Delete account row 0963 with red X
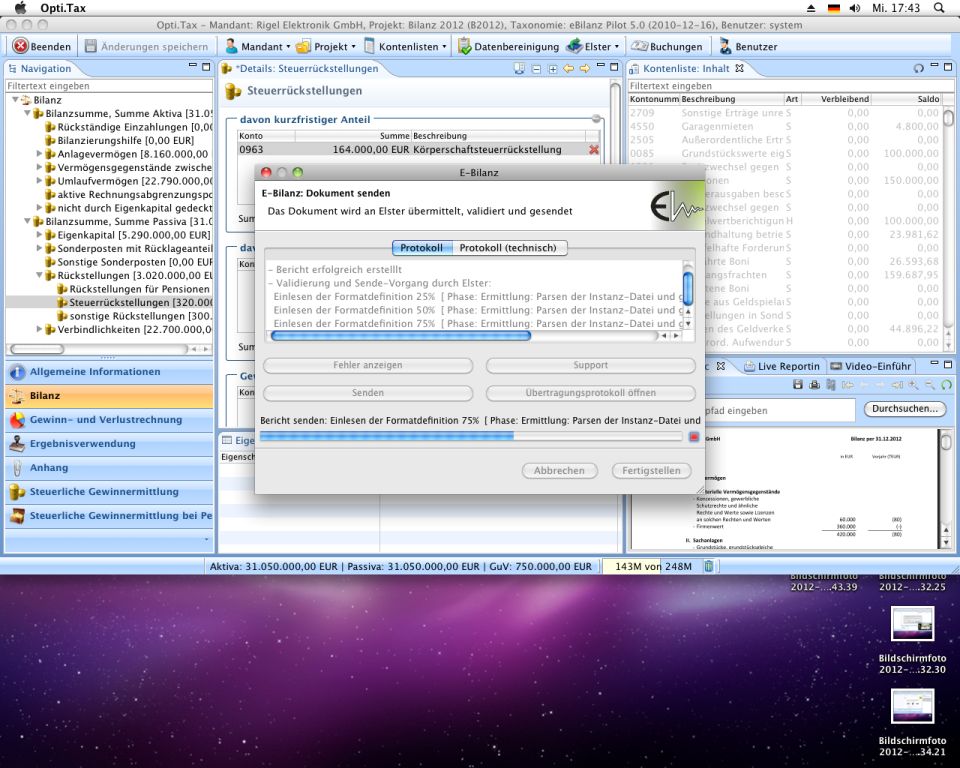960x768 pixels. (593, 149)
